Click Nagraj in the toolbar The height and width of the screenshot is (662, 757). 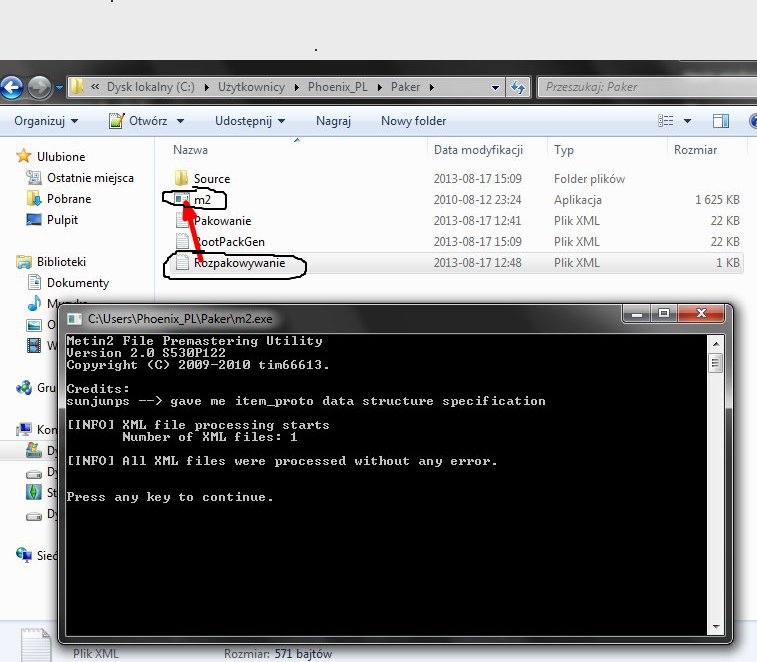tap(333, 121)
